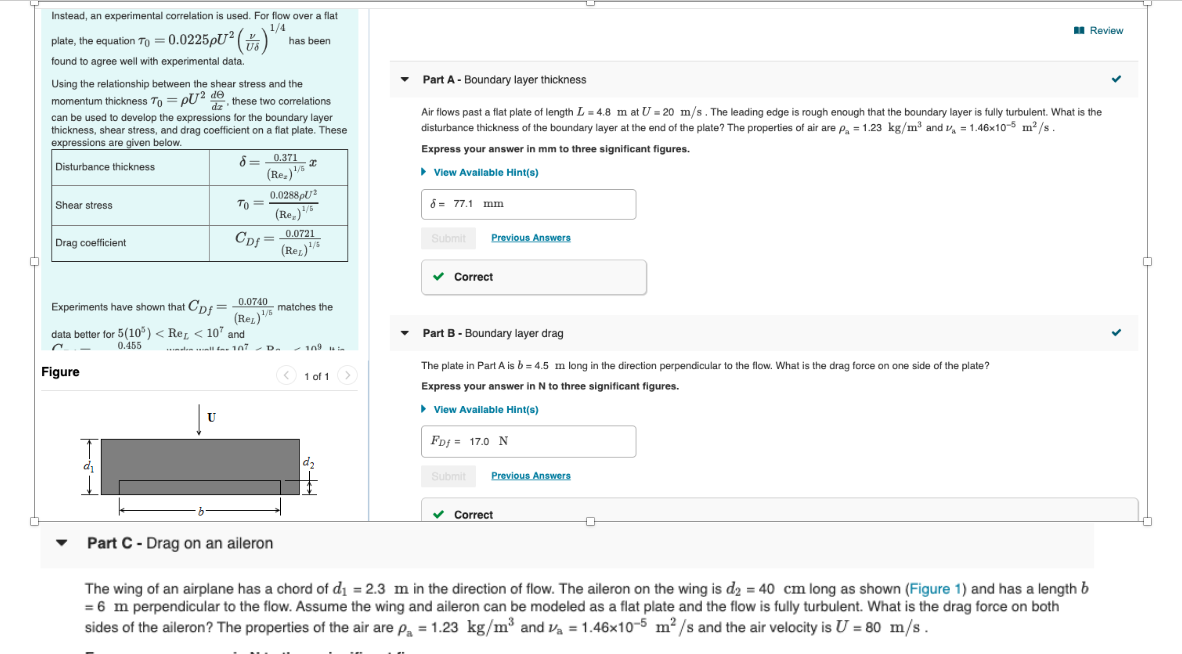The image size is (1182, 654).
Task: Open Previous Answers for Part A
Action: tap(530, 237)
